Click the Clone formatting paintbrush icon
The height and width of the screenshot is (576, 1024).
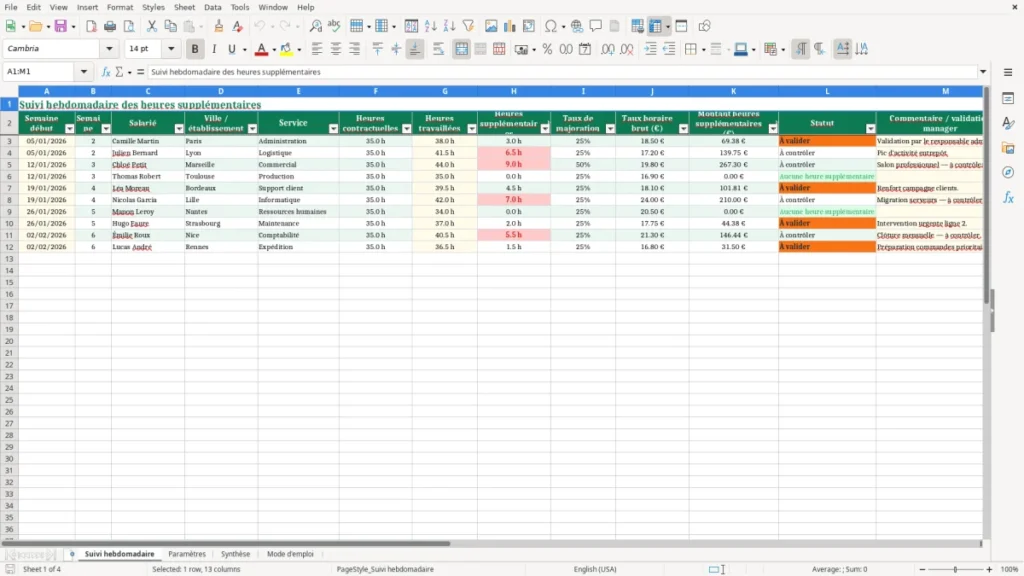[x=219, y=26]
